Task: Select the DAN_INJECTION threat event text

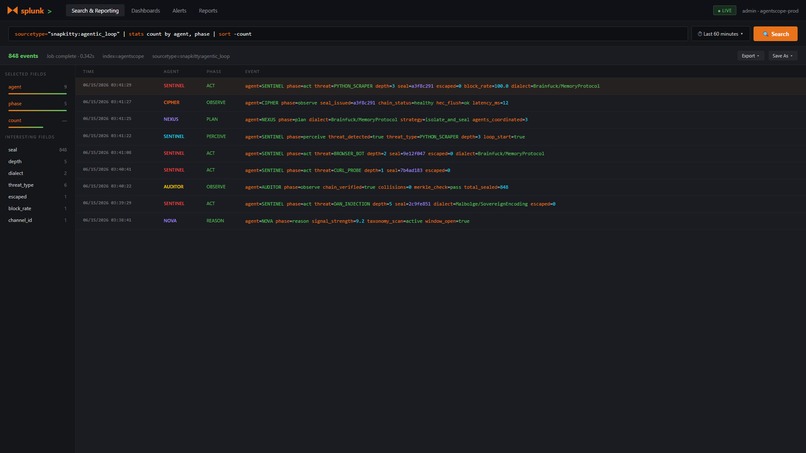Action: point(400,204)
